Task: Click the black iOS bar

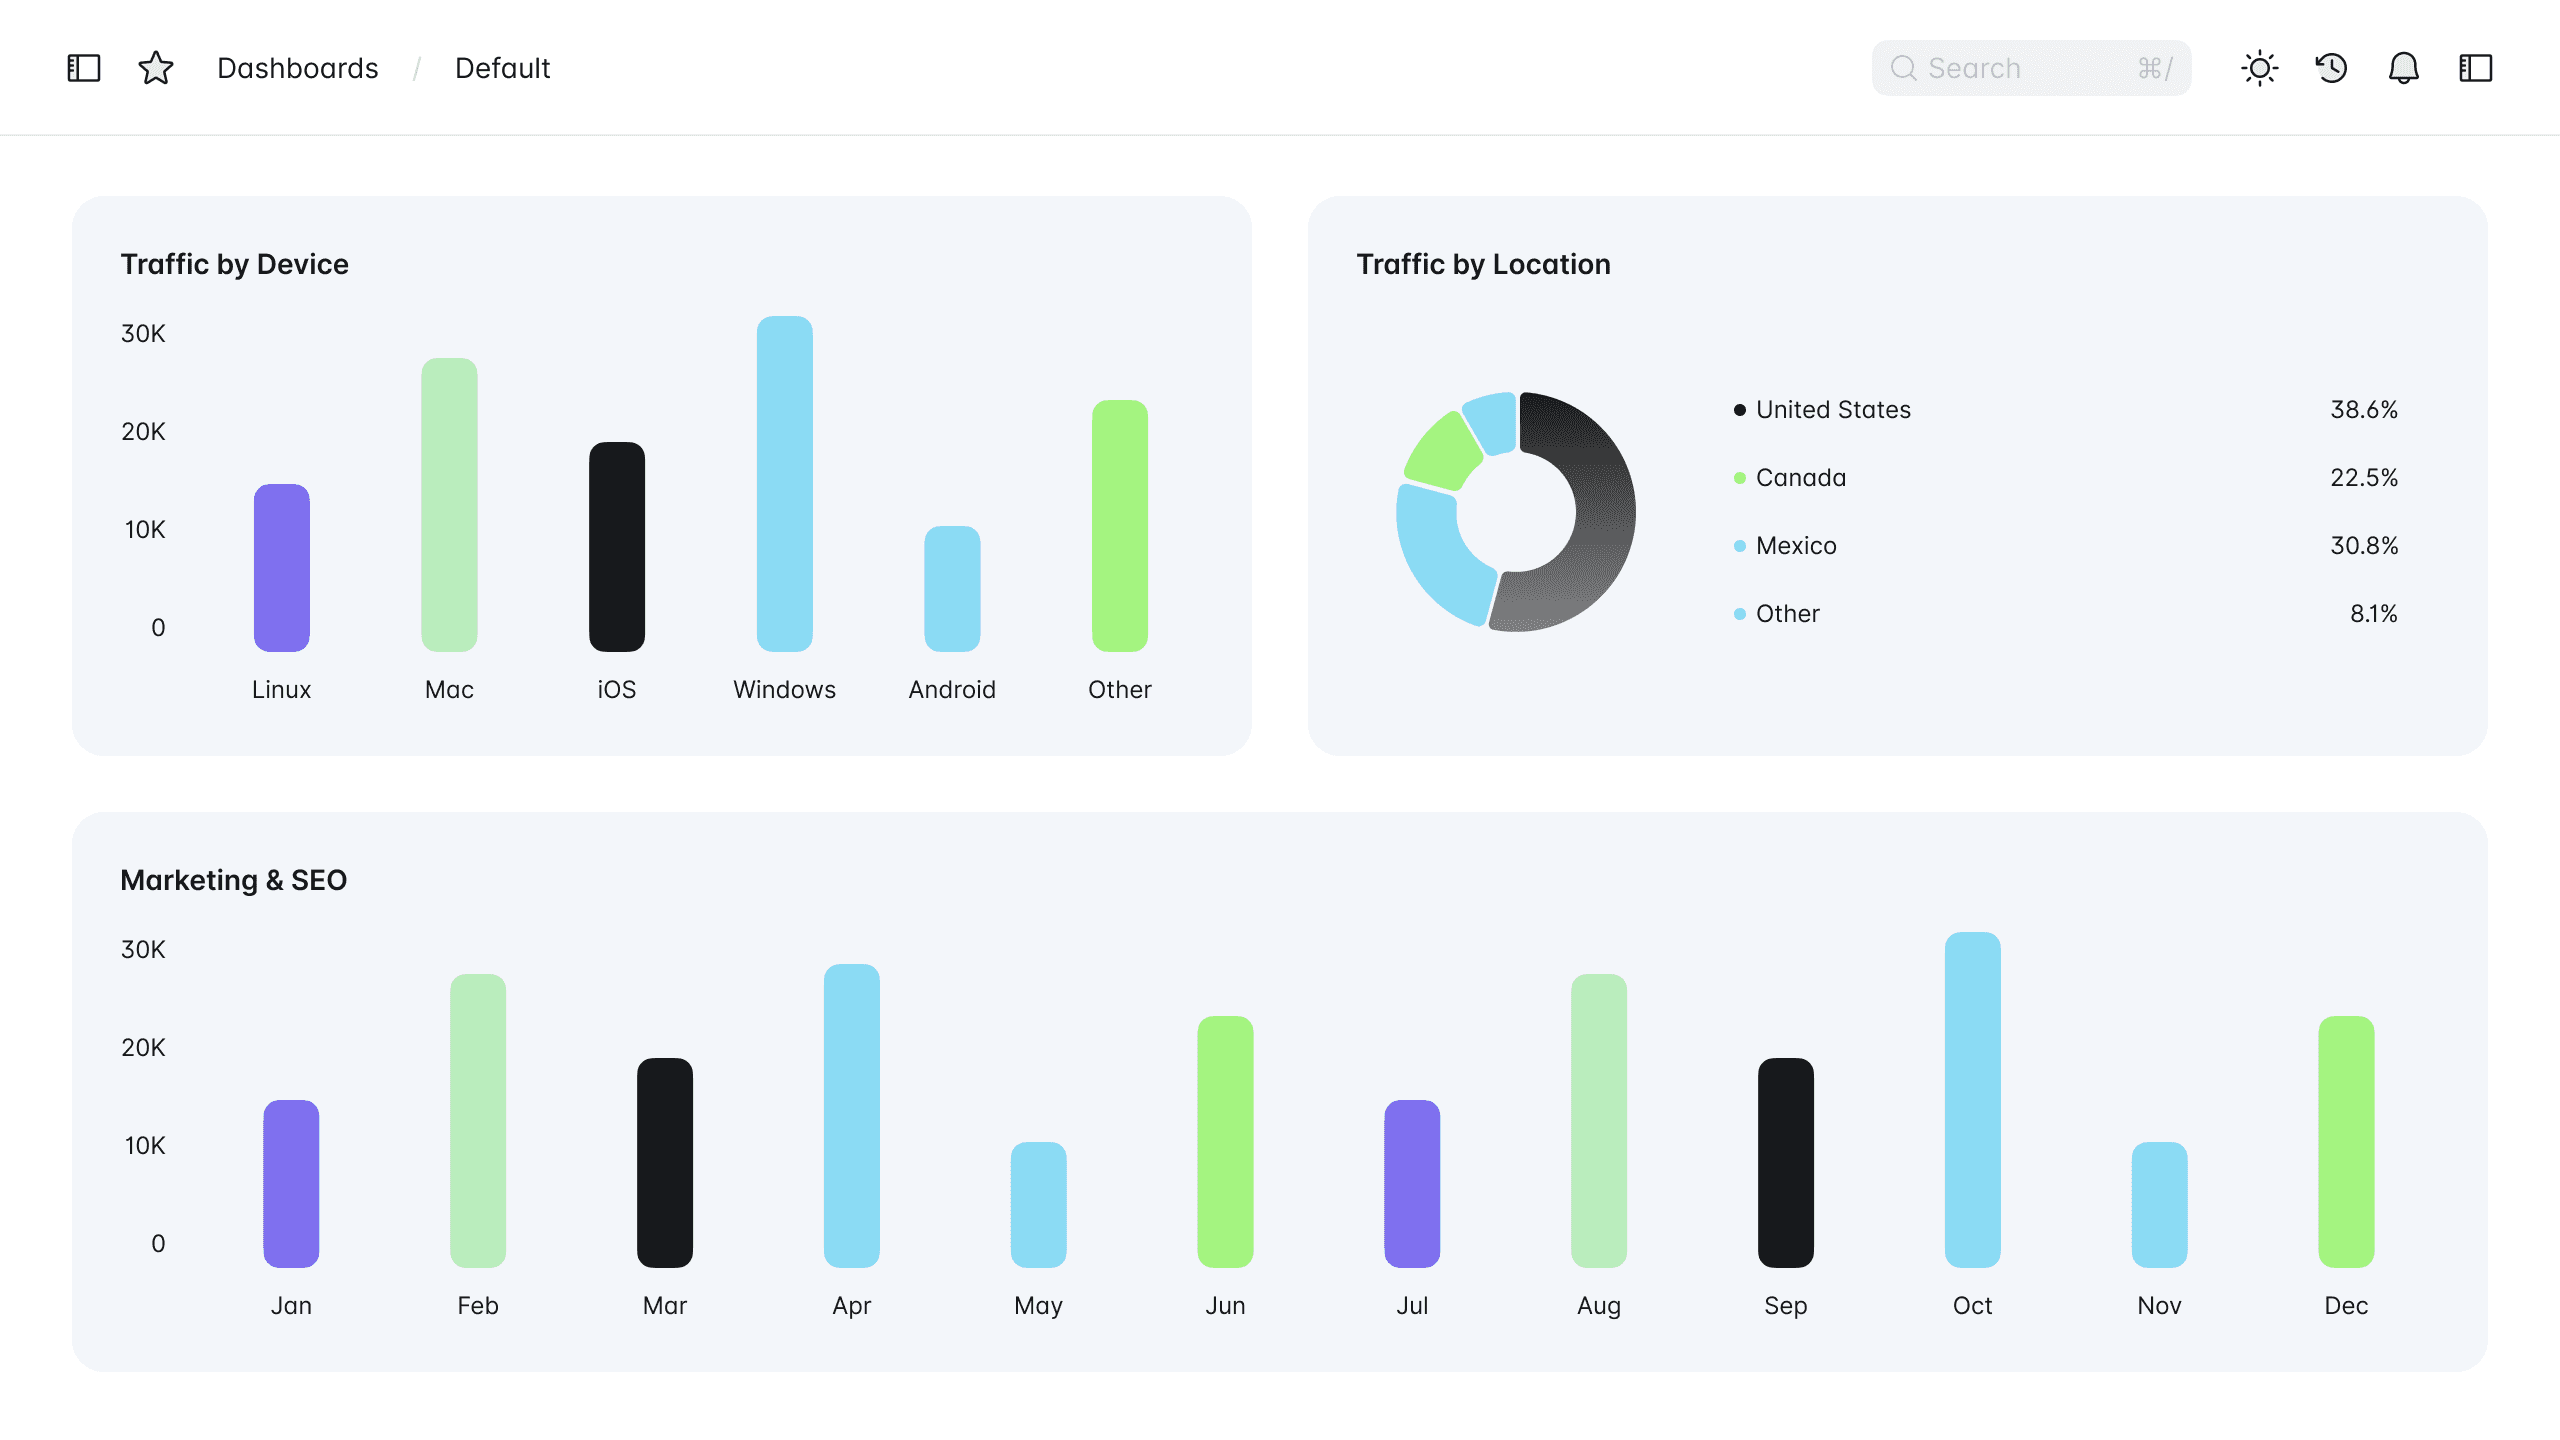Action: tap(616, 547)
